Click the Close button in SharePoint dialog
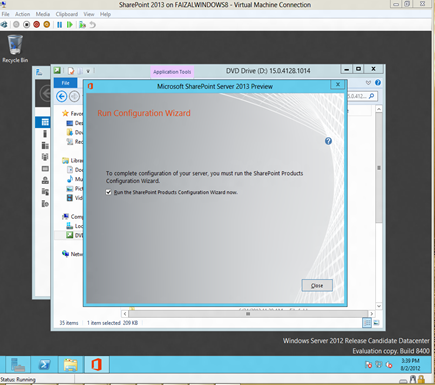 pos(317,285)
